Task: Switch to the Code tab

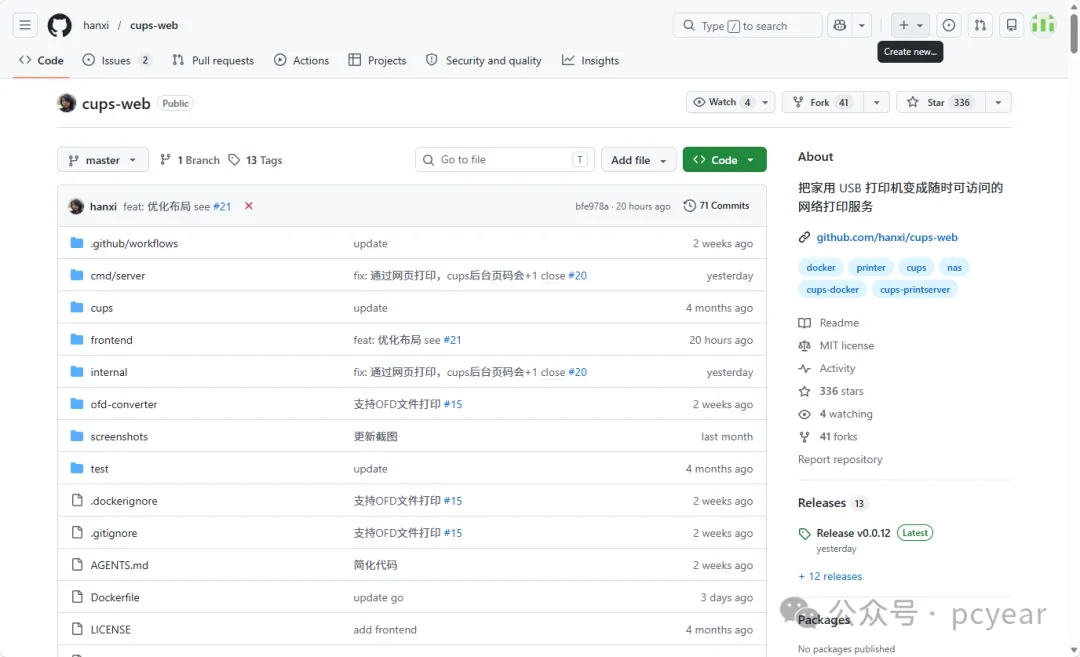Action: coord(41,61)
